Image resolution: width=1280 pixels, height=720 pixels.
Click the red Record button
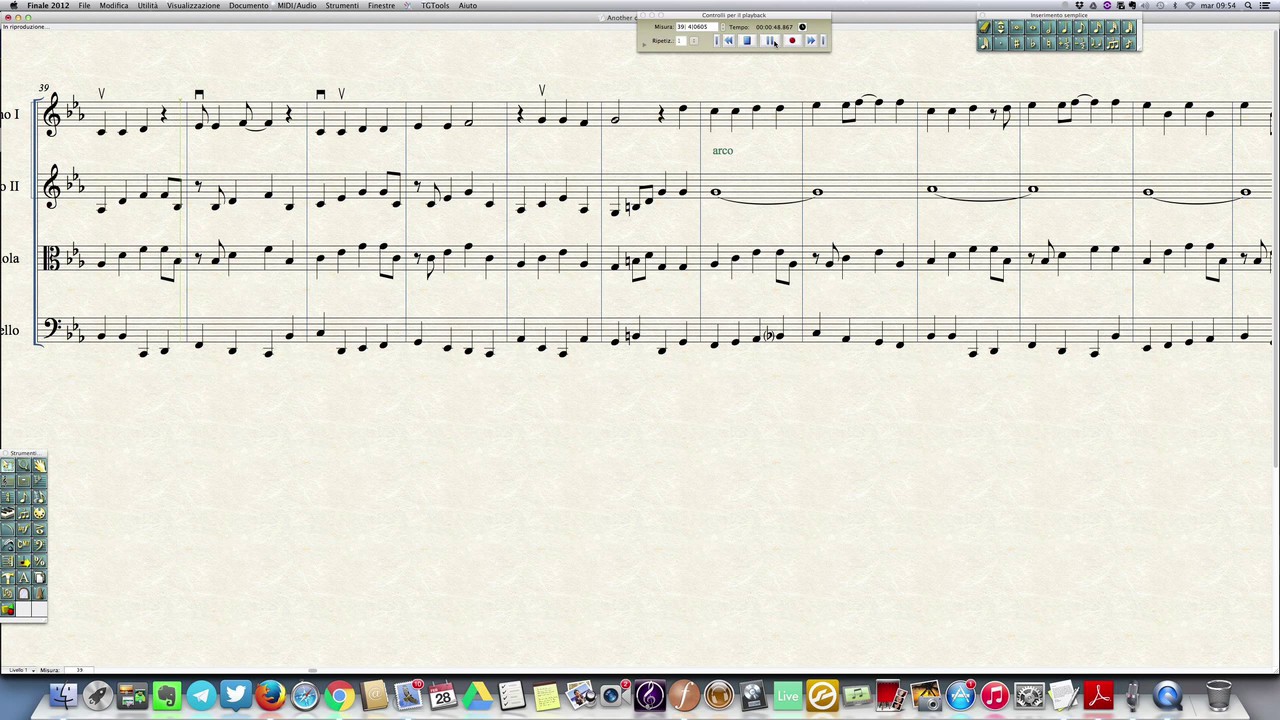(x=792, y=40)
